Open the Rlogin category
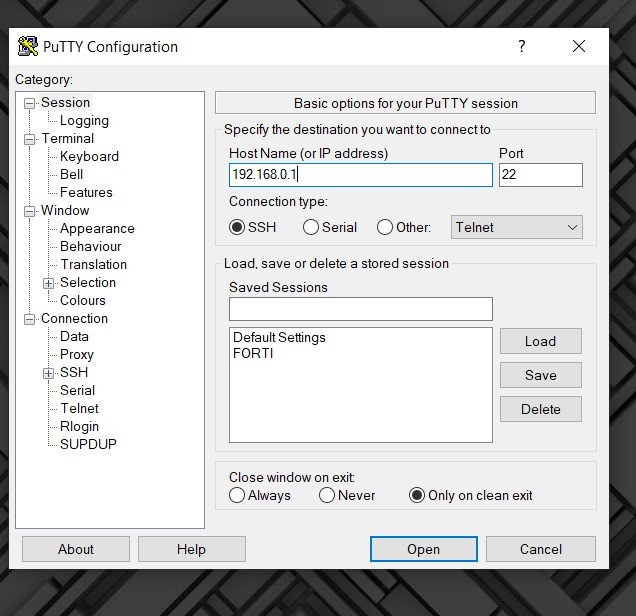 pos(79,426)
